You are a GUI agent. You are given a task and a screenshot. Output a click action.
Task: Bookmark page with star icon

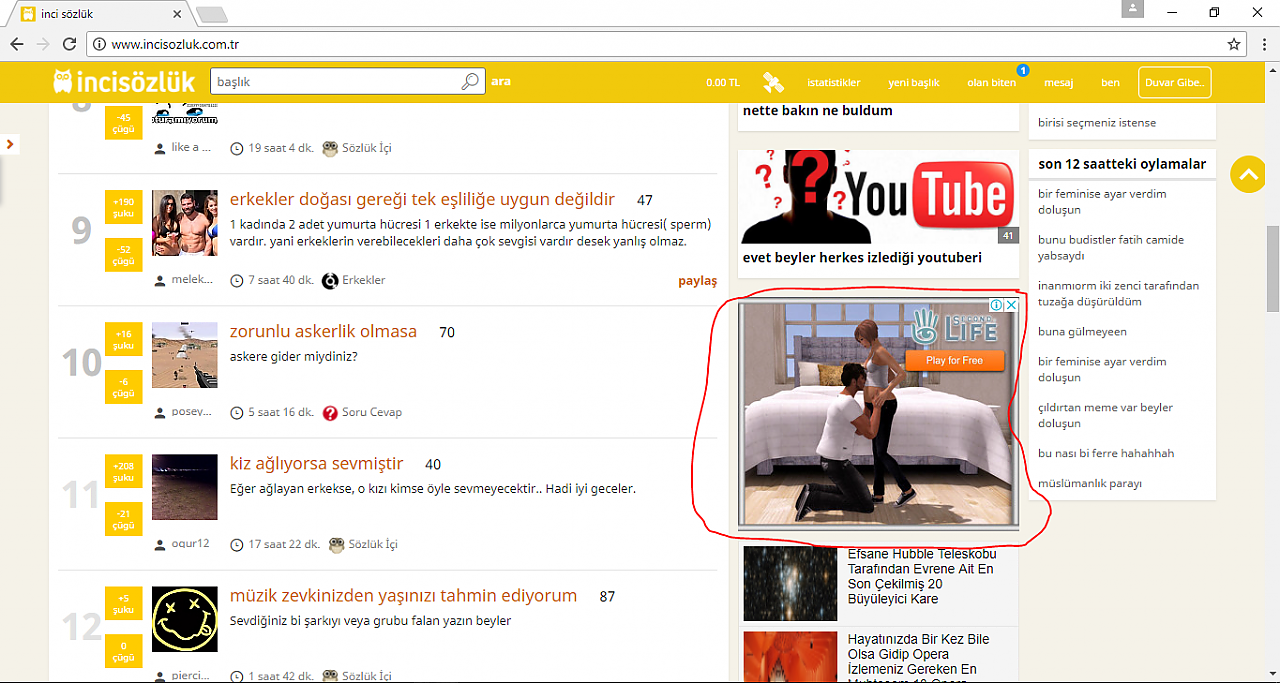coord(1234,44)
